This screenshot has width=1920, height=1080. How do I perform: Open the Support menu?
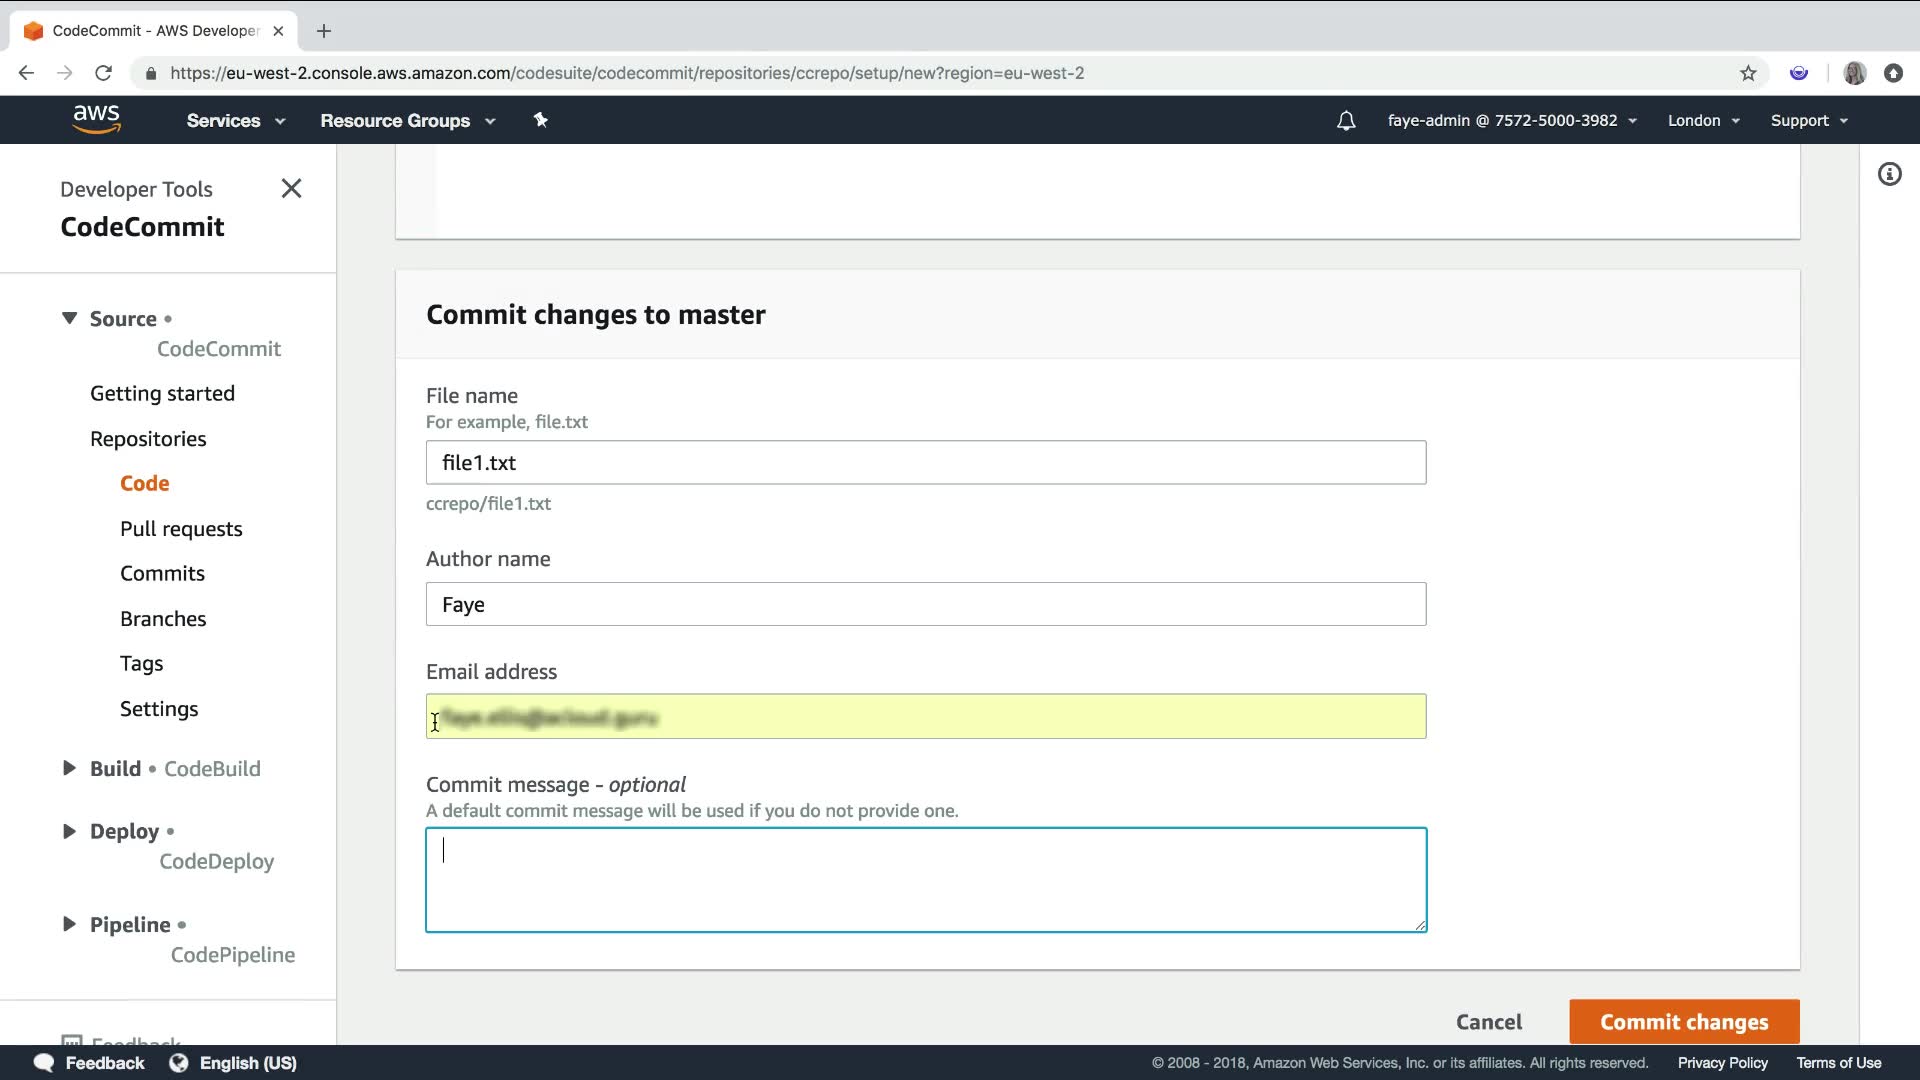pyautogui.click(x=1808, y=120)
